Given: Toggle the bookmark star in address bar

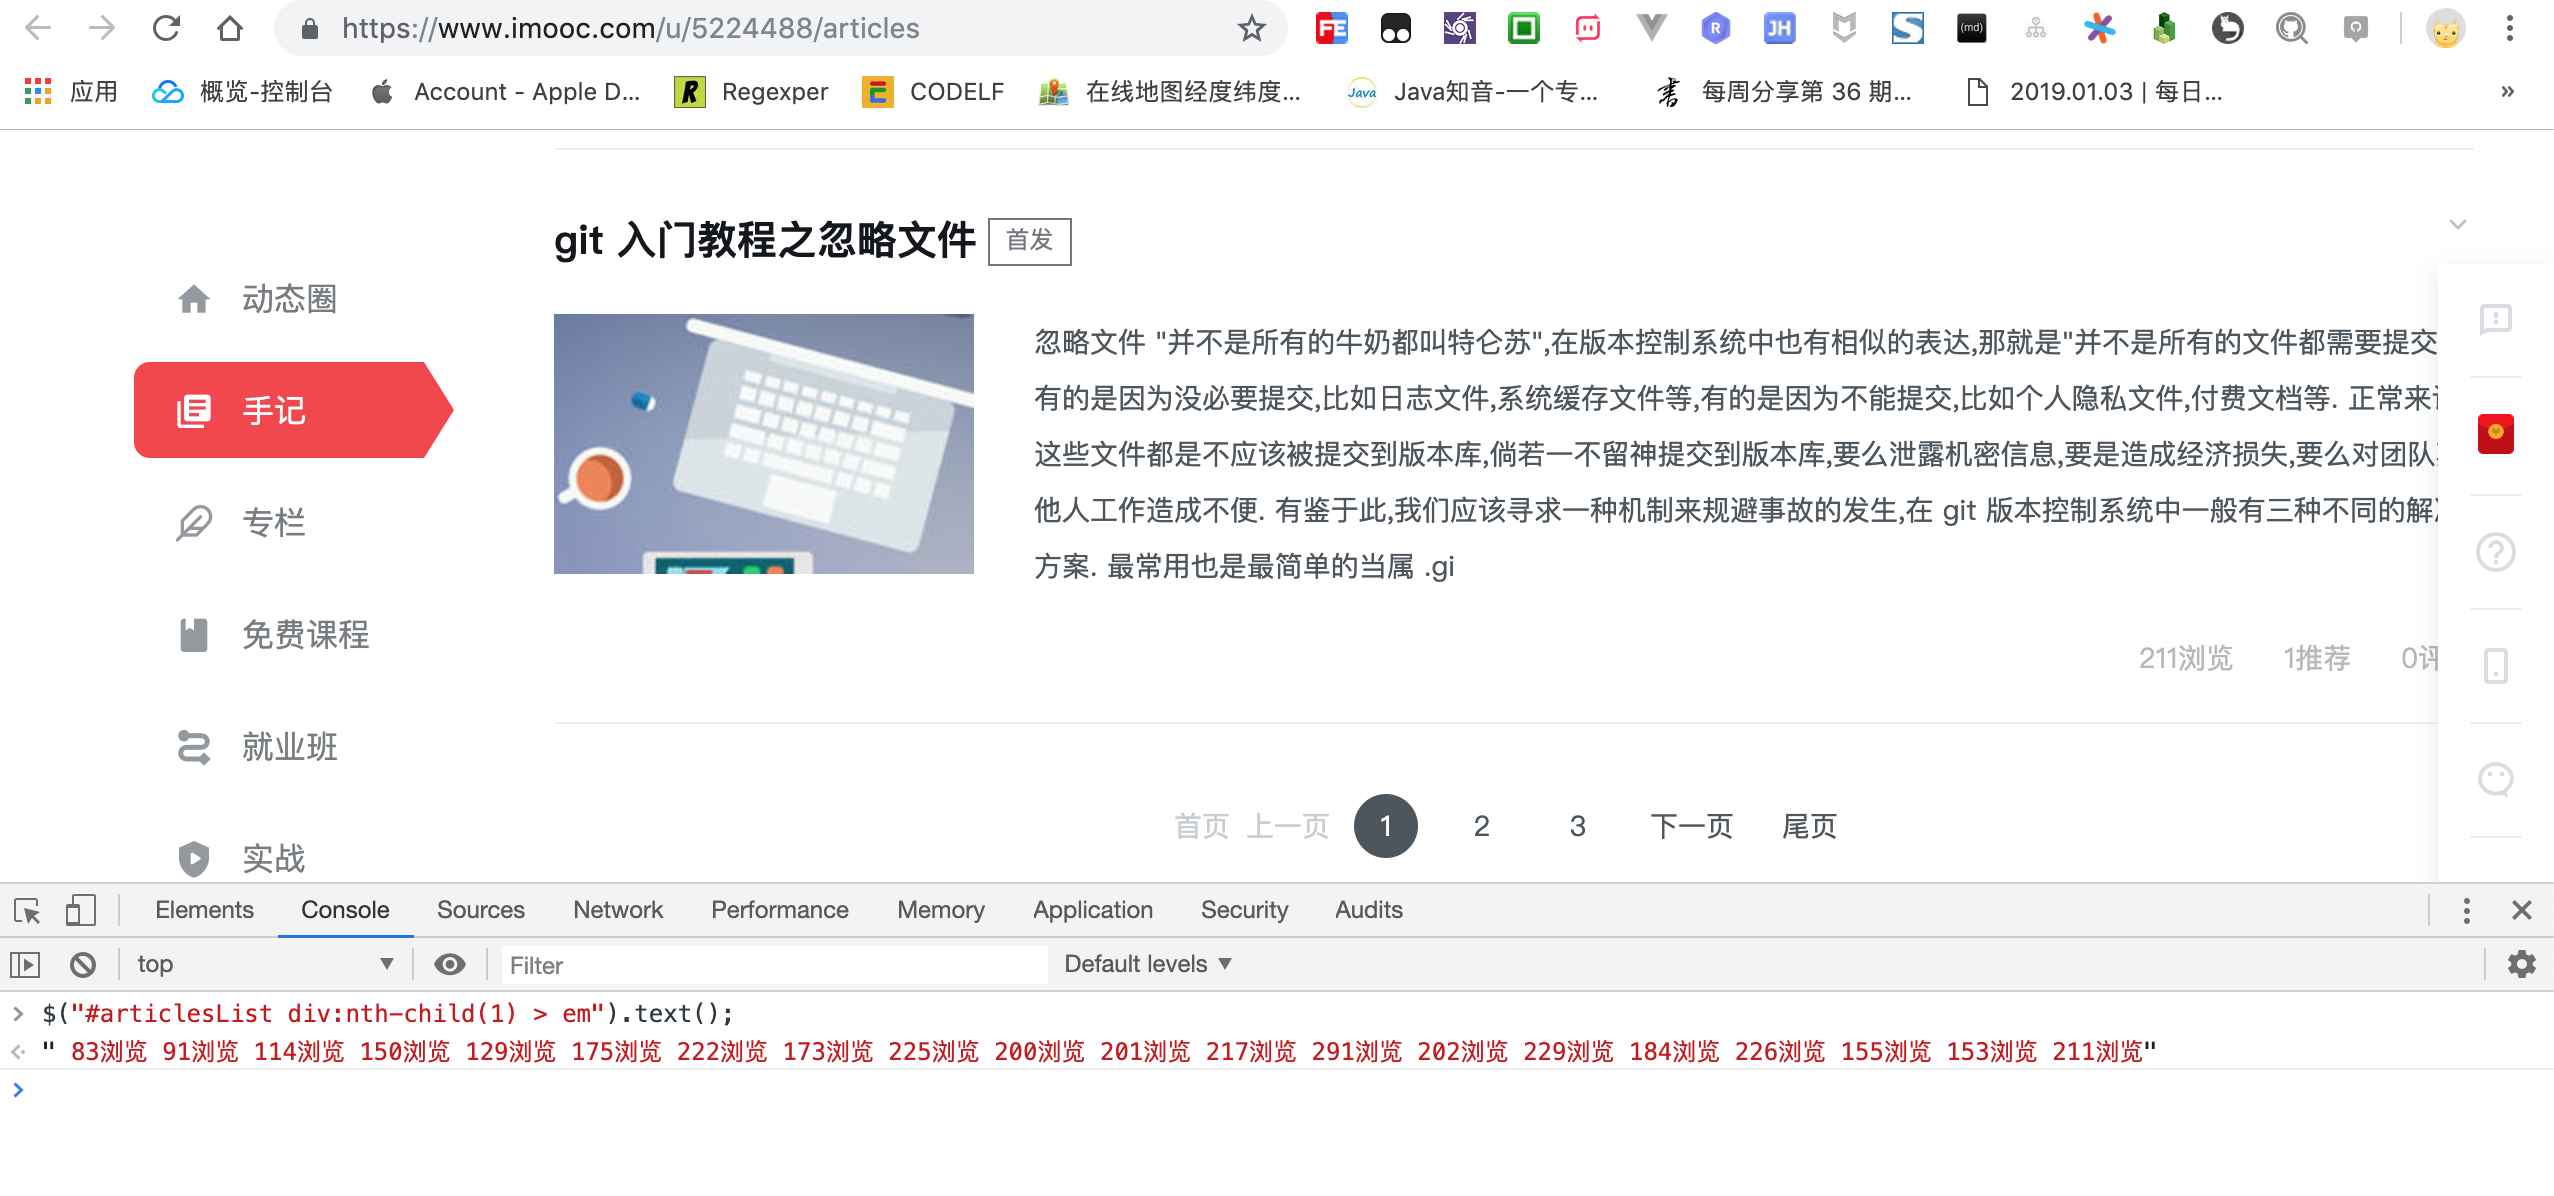Looking at the screenshot, I should pyautogui.click(x=1253, y=28).
